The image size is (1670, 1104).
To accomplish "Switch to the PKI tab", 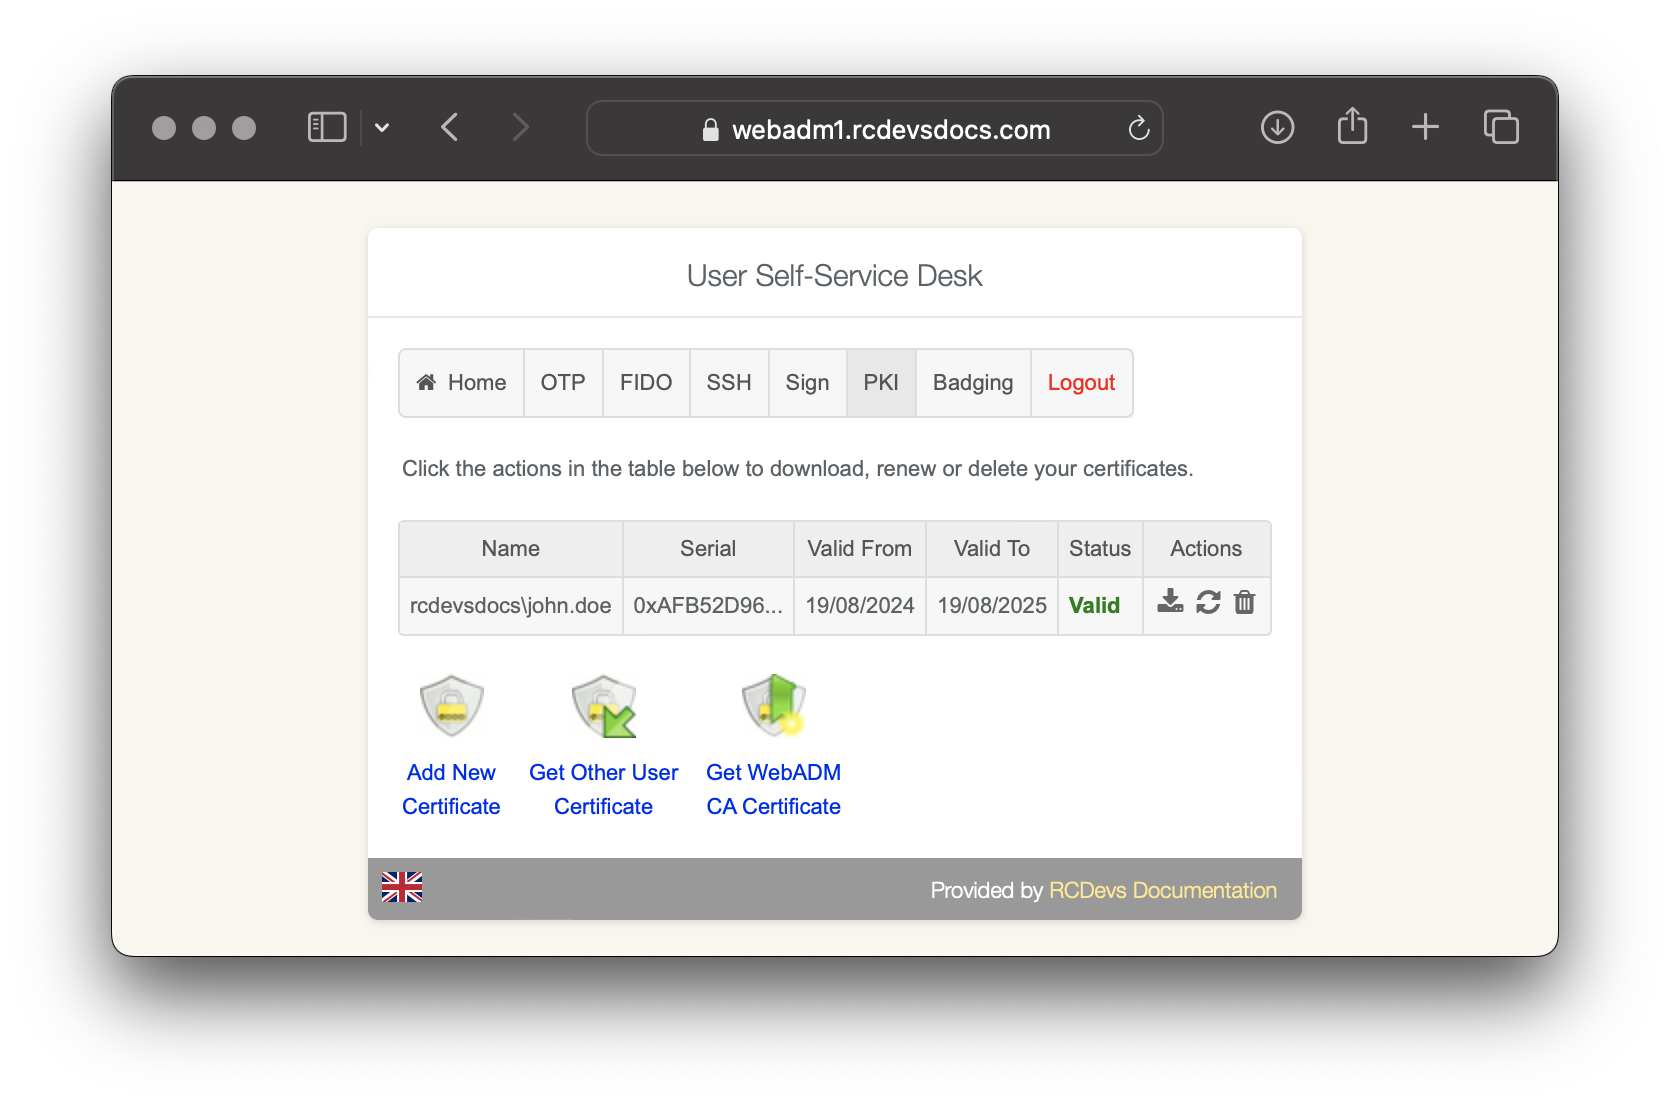I will [881, 382].
